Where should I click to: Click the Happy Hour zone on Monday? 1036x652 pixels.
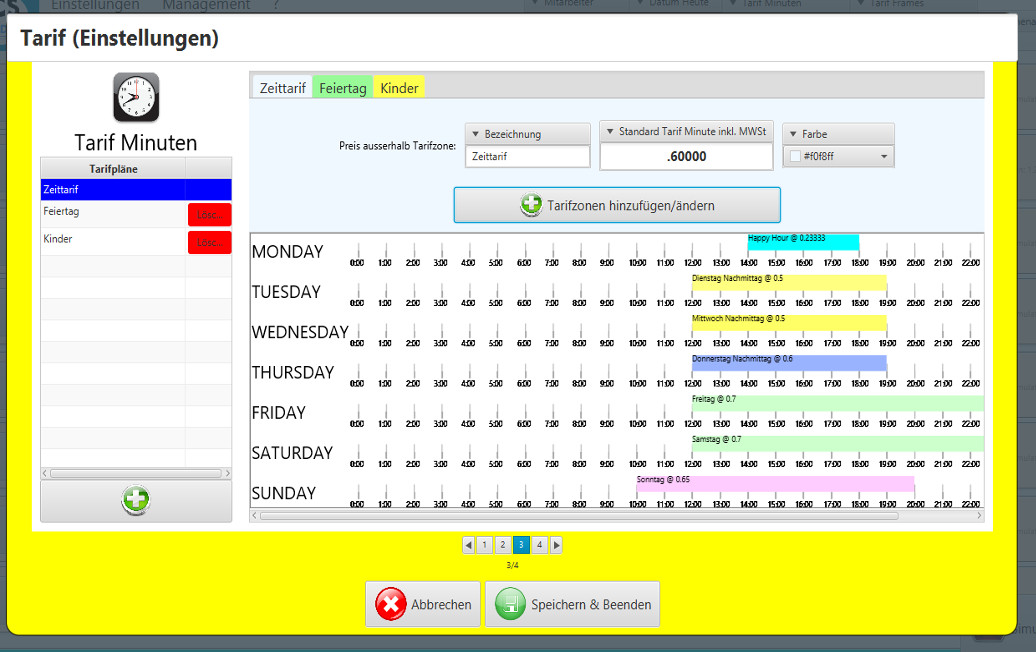803,243
